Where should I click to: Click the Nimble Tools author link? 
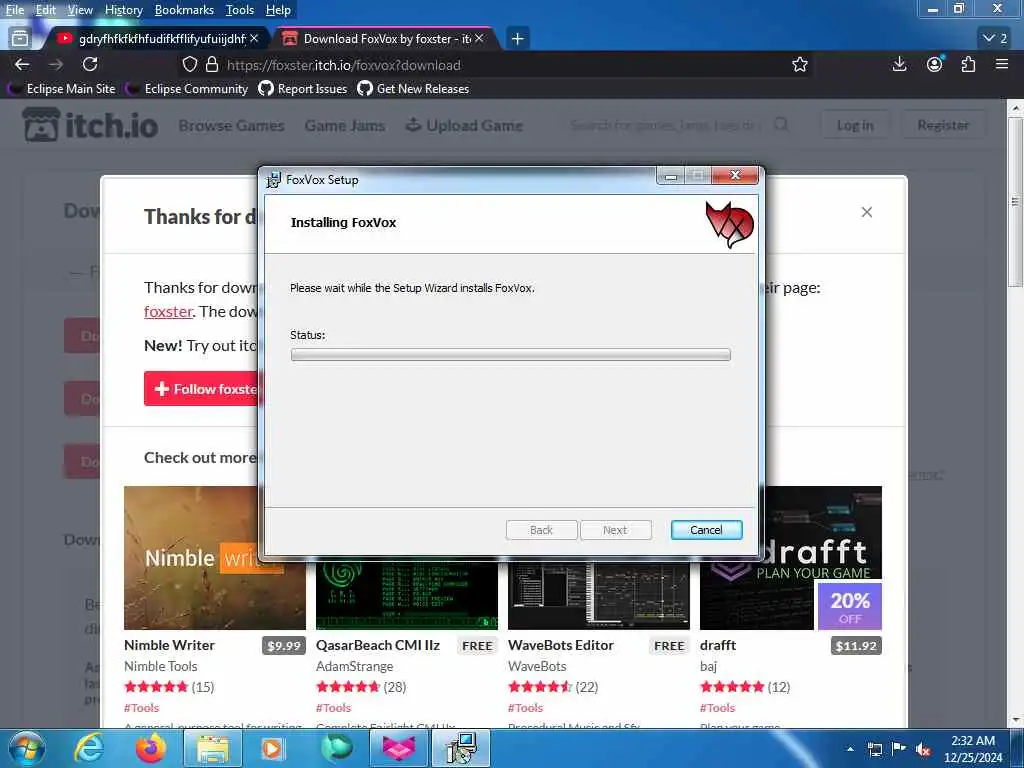tap(161, 666)
